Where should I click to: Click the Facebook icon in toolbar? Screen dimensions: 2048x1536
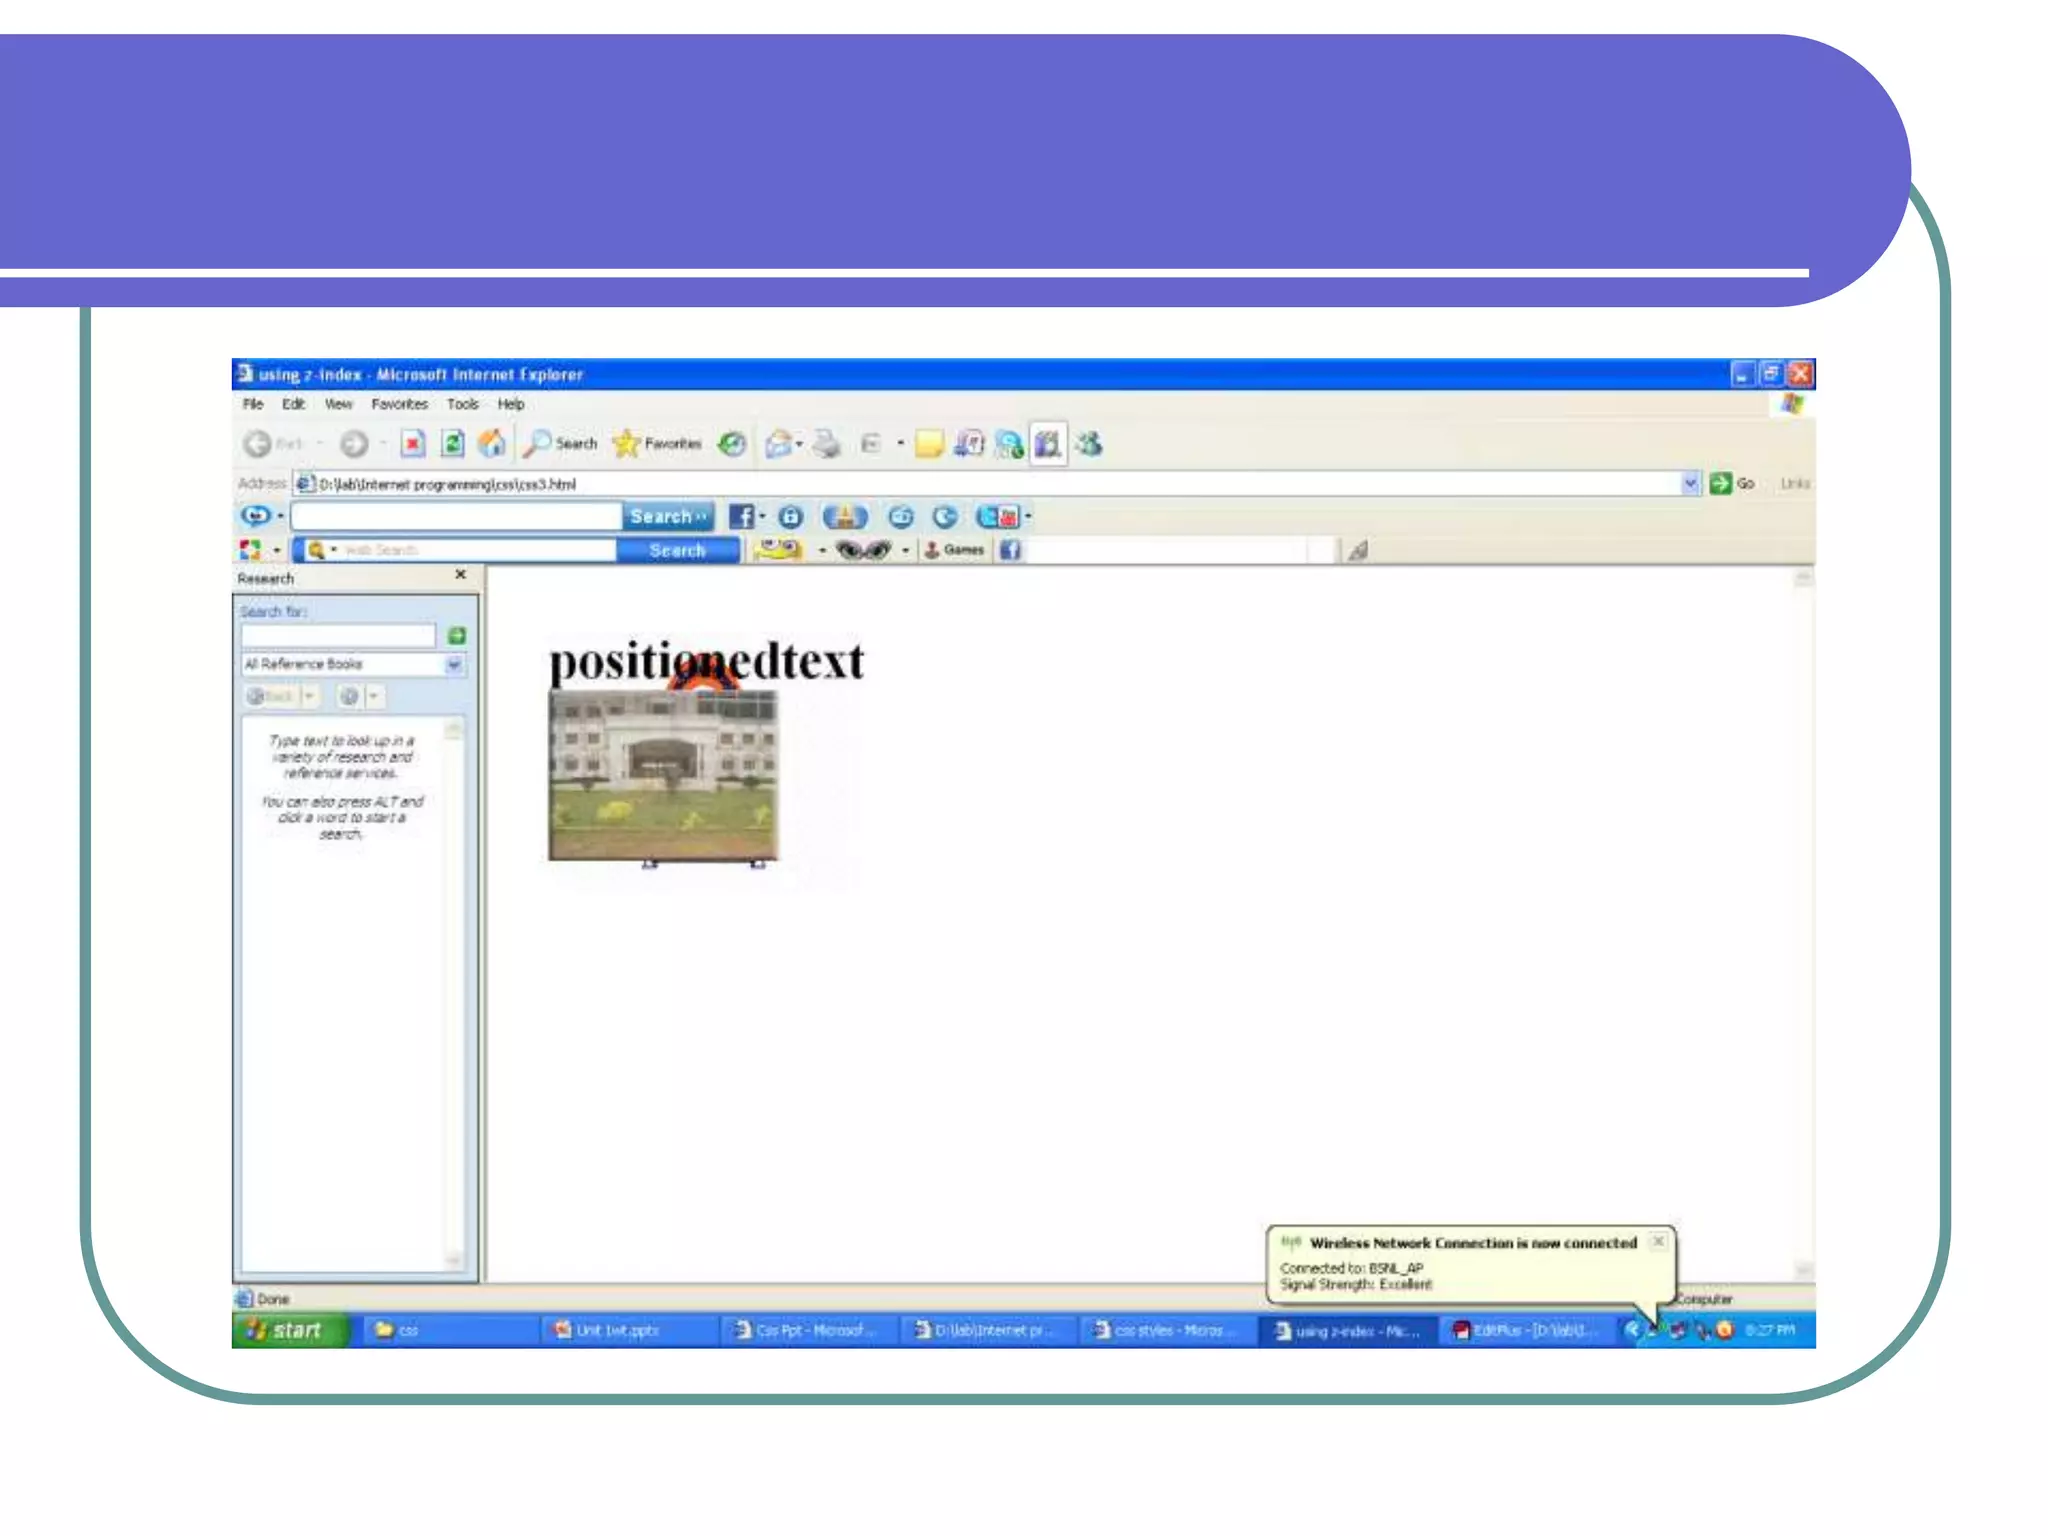pos(741,516)
